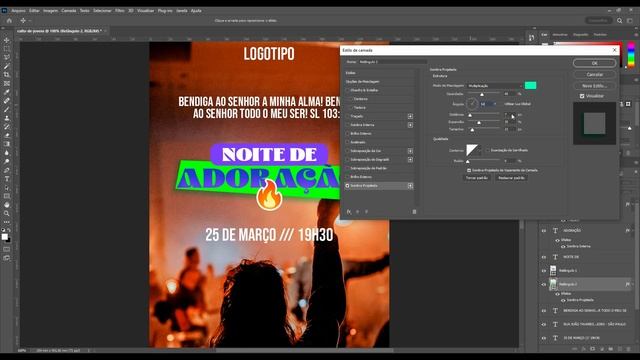640x360 pixels.
Task: Click the Novo Estilo button
Action: pyautogui.click(x=594, y=86)
